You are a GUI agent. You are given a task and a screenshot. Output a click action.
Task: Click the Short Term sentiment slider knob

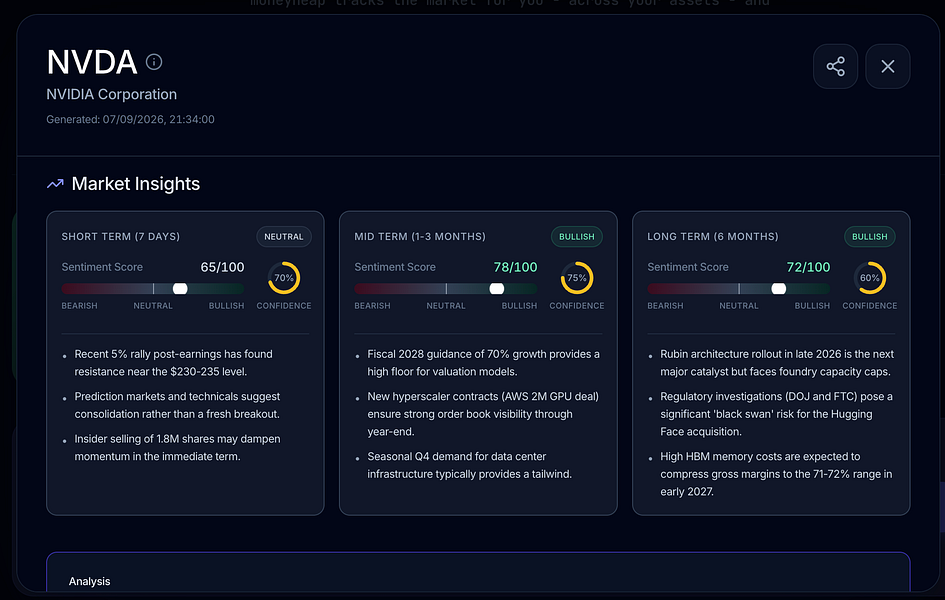tap(180, 289)
